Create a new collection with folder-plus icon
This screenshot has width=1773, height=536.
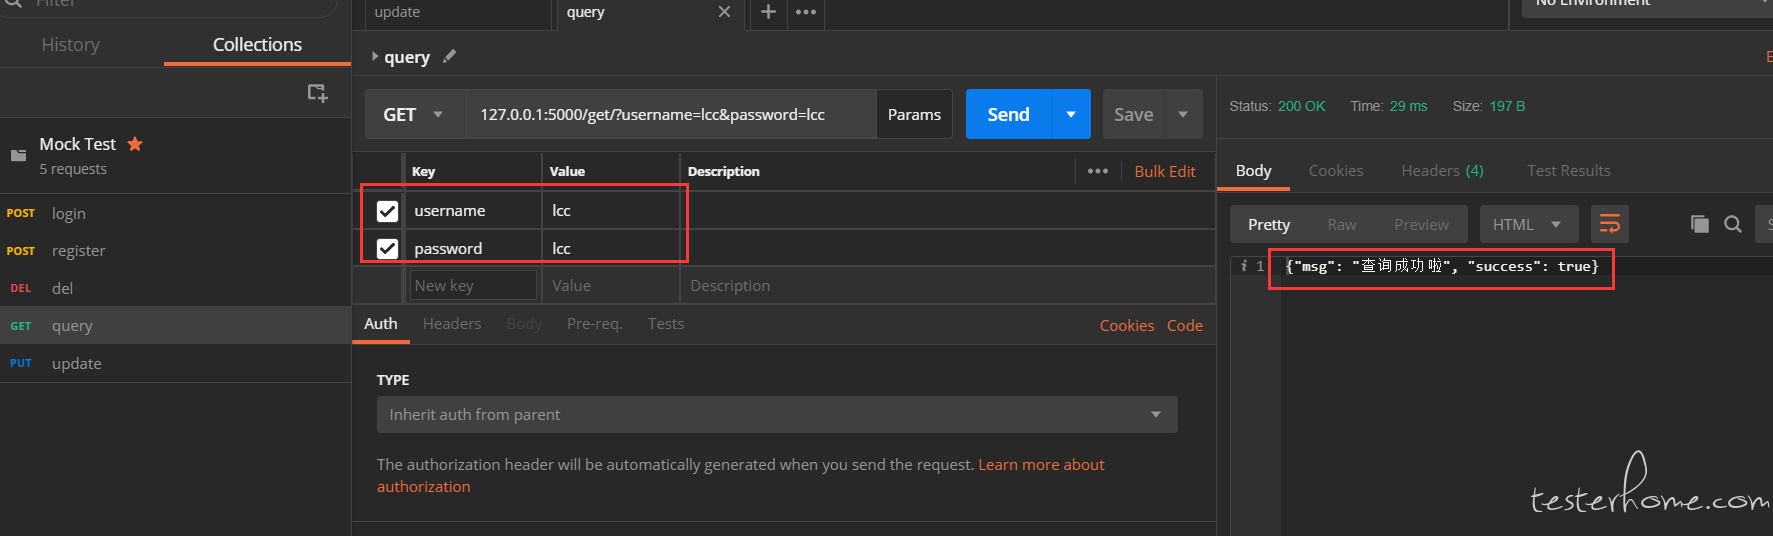317,93
